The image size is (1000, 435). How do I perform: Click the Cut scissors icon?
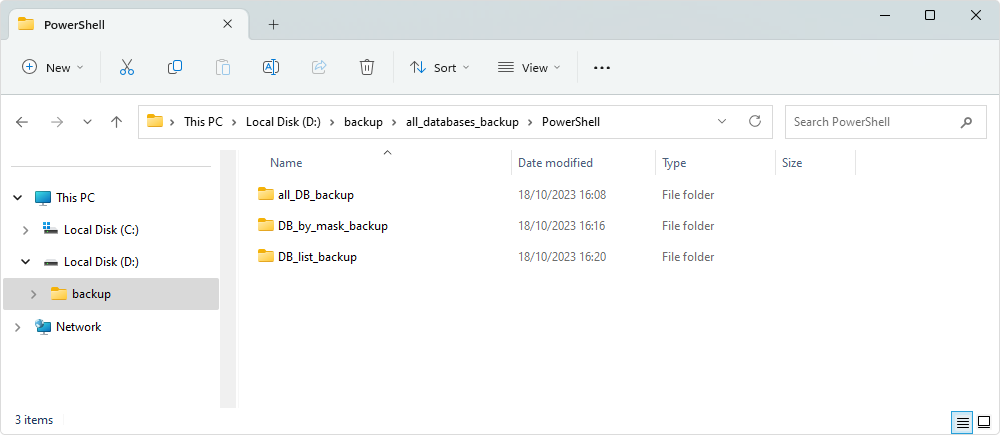(x=127, y=67)
